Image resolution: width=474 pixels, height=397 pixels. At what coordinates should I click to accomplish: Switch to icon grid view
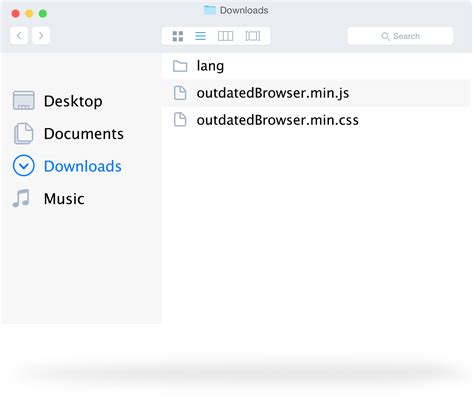[x=178, y=36]
